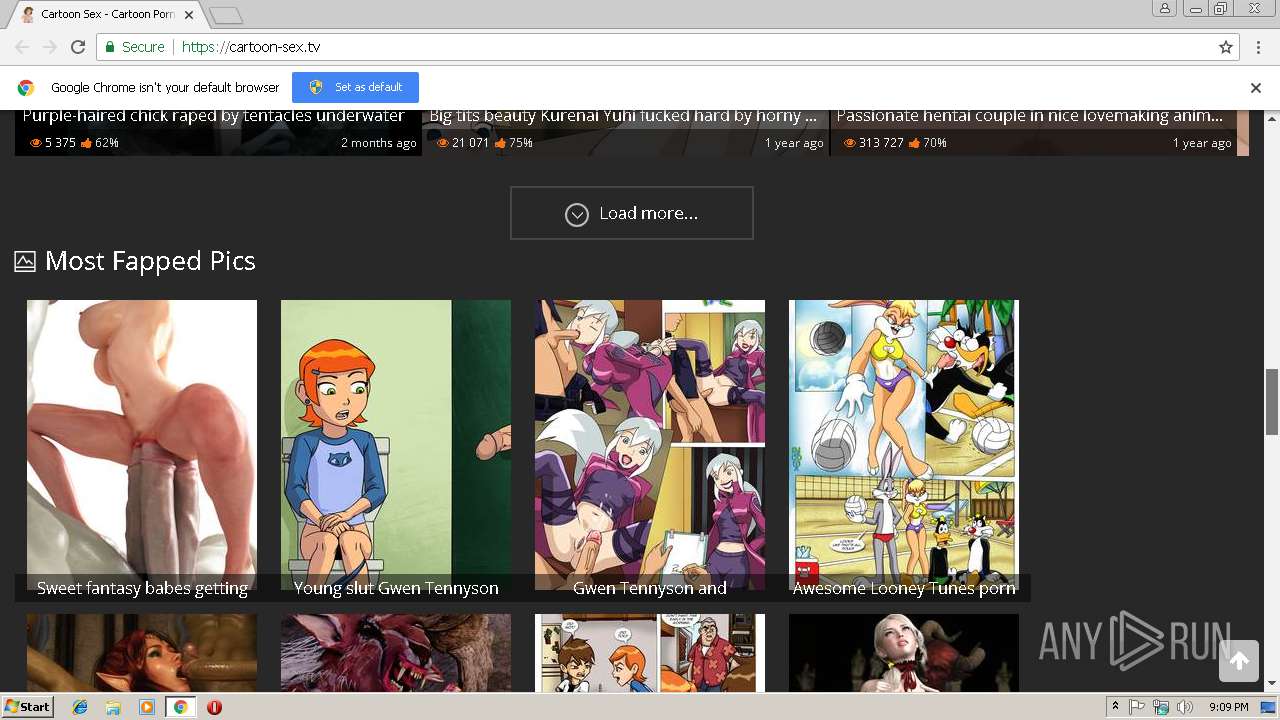Viewport: 1280px width, 720px height.
Task: Open the taskbar clock showing 9:09 PM
Action: pyautogui.click(x=1228, y=707)
